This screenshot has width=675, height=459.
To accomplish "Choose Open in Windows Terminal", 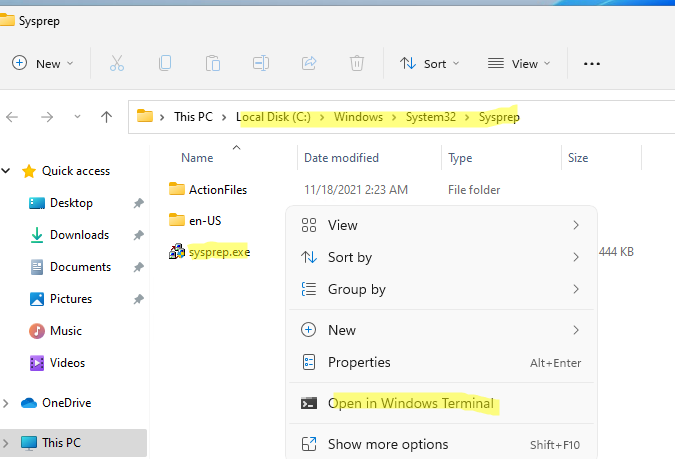I will pyautogui.click(x=441, y=403).
